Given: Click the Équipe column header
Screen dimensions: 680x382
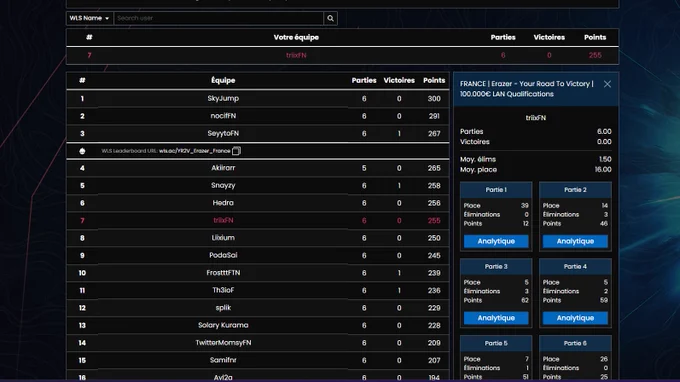Looking at the screenshot, I should [223, 80].
